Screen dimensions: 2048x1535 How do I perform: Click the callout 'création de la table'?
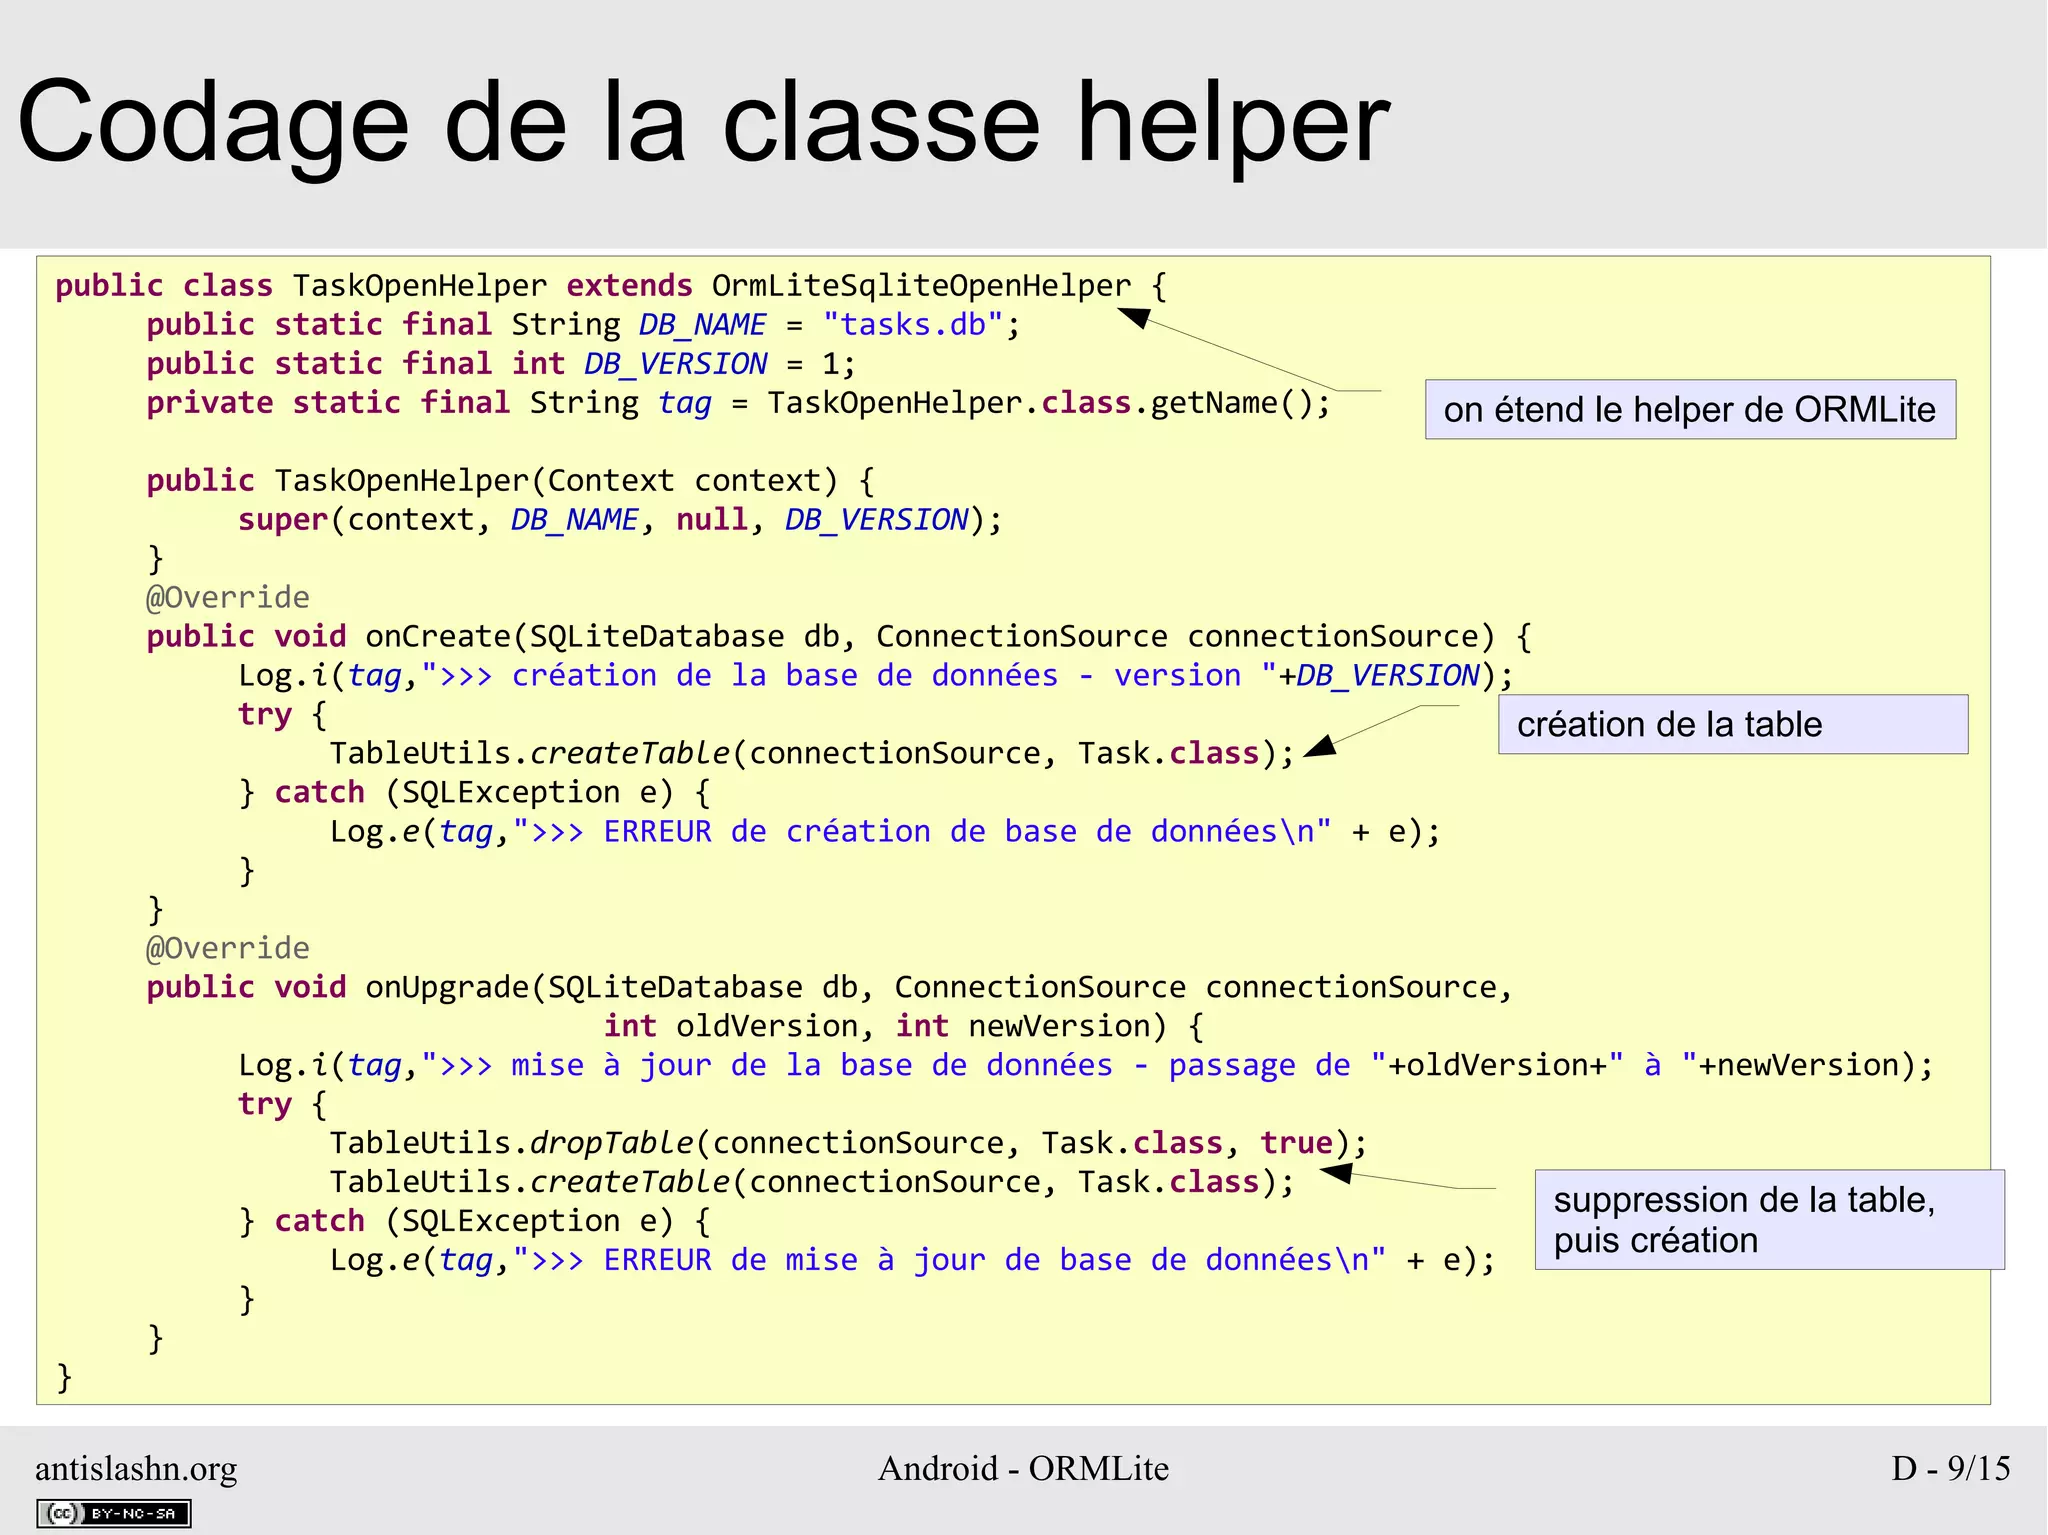coord(1733,724)
